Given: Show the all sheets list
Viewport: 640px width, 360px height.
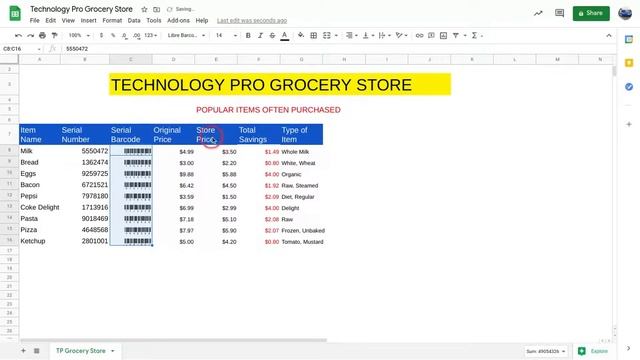Looking at the screenshot, I should point(36,351).
